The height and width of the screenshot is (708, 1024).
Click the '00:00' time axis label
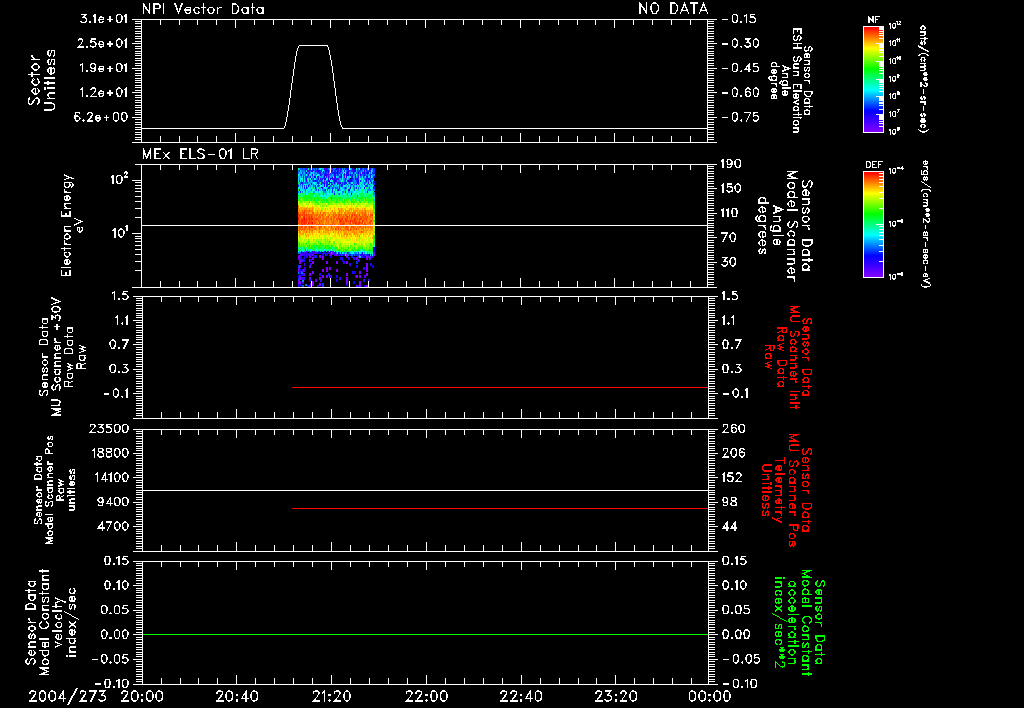pyautogui.click(x=709, y=696)
